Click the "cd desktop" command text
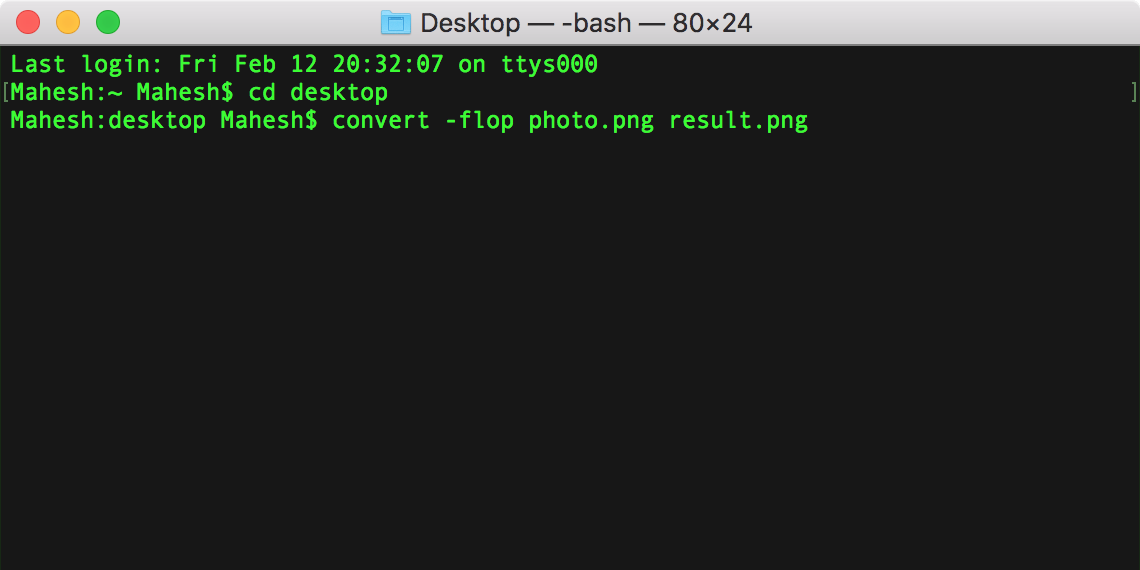Viewport: 1140px width, 570px height. [318, 93]
